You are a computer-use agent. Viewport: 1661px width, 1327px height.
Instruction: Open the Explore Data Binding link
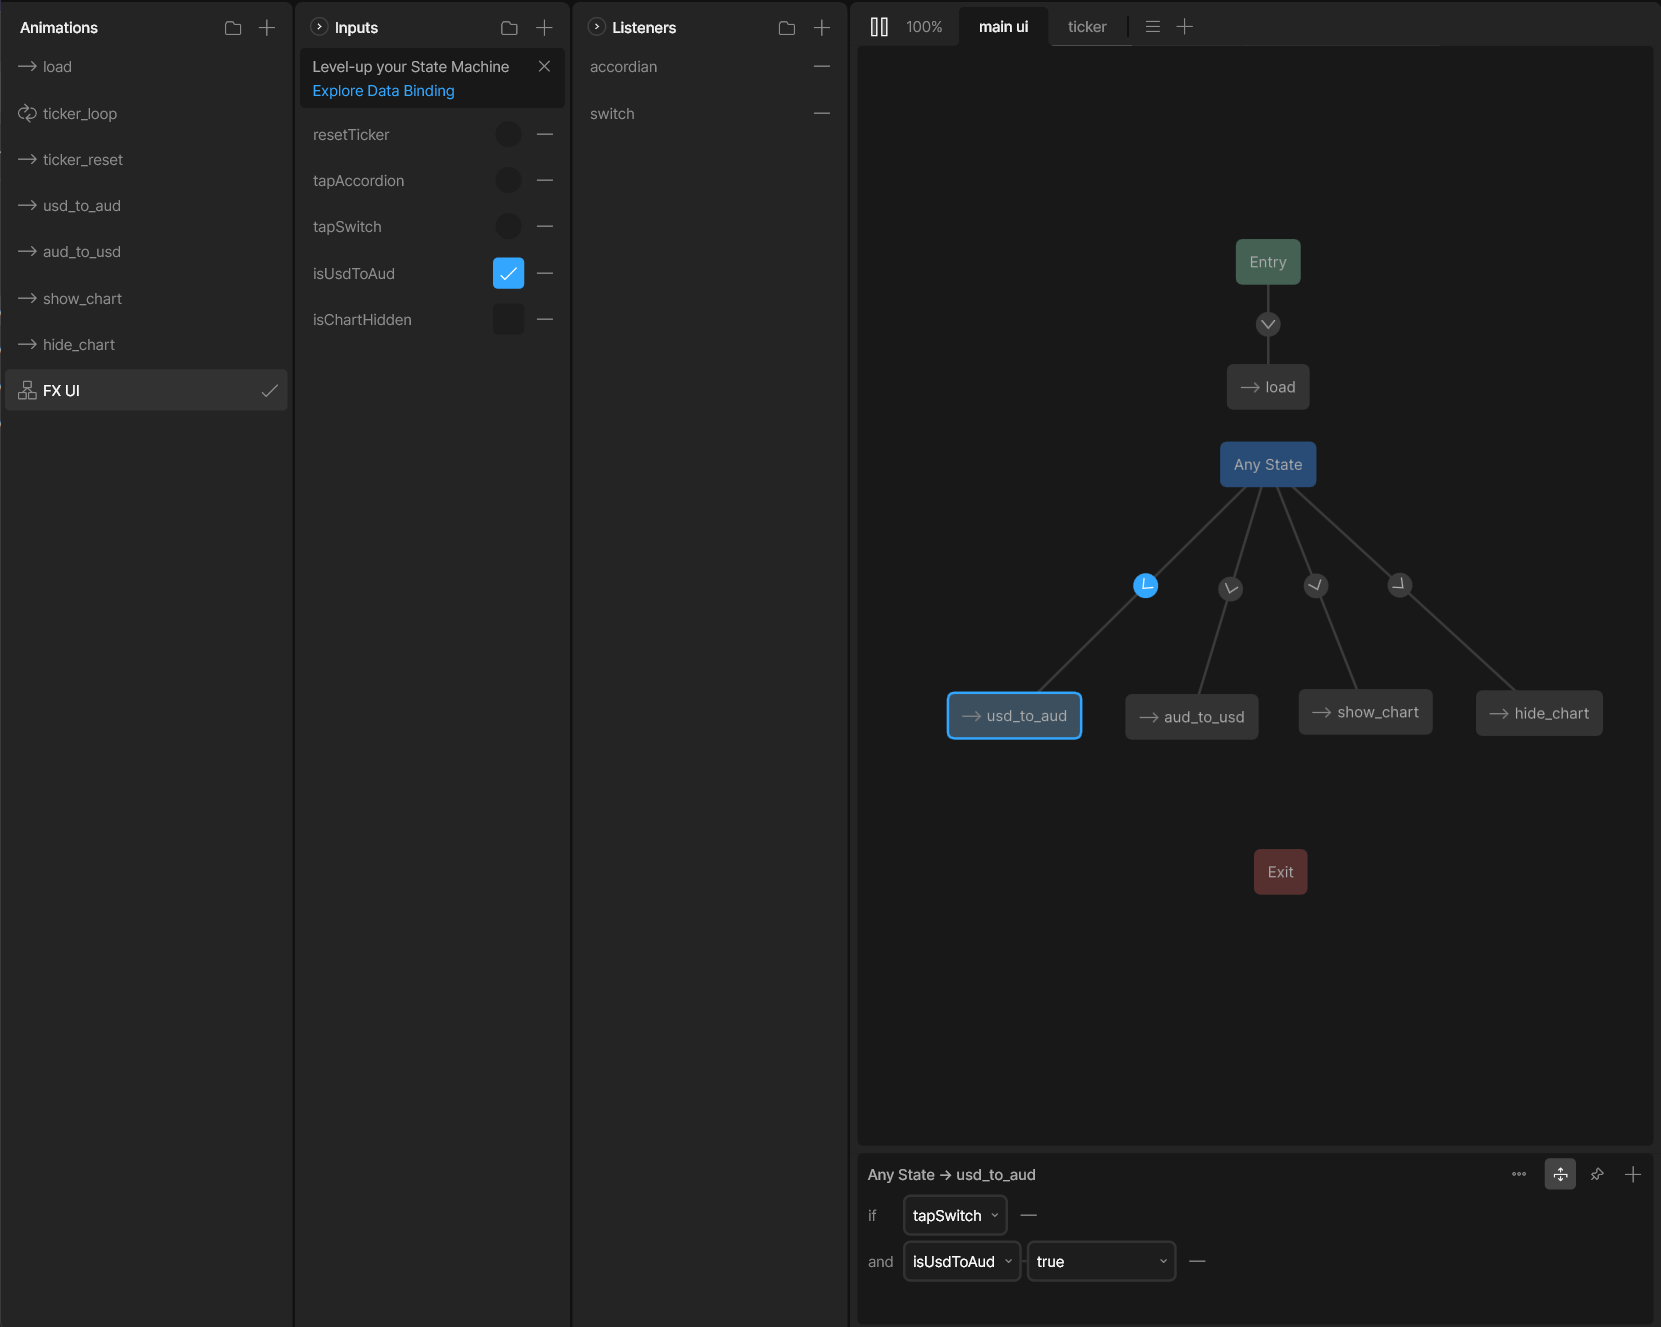[x=383, y=91]
